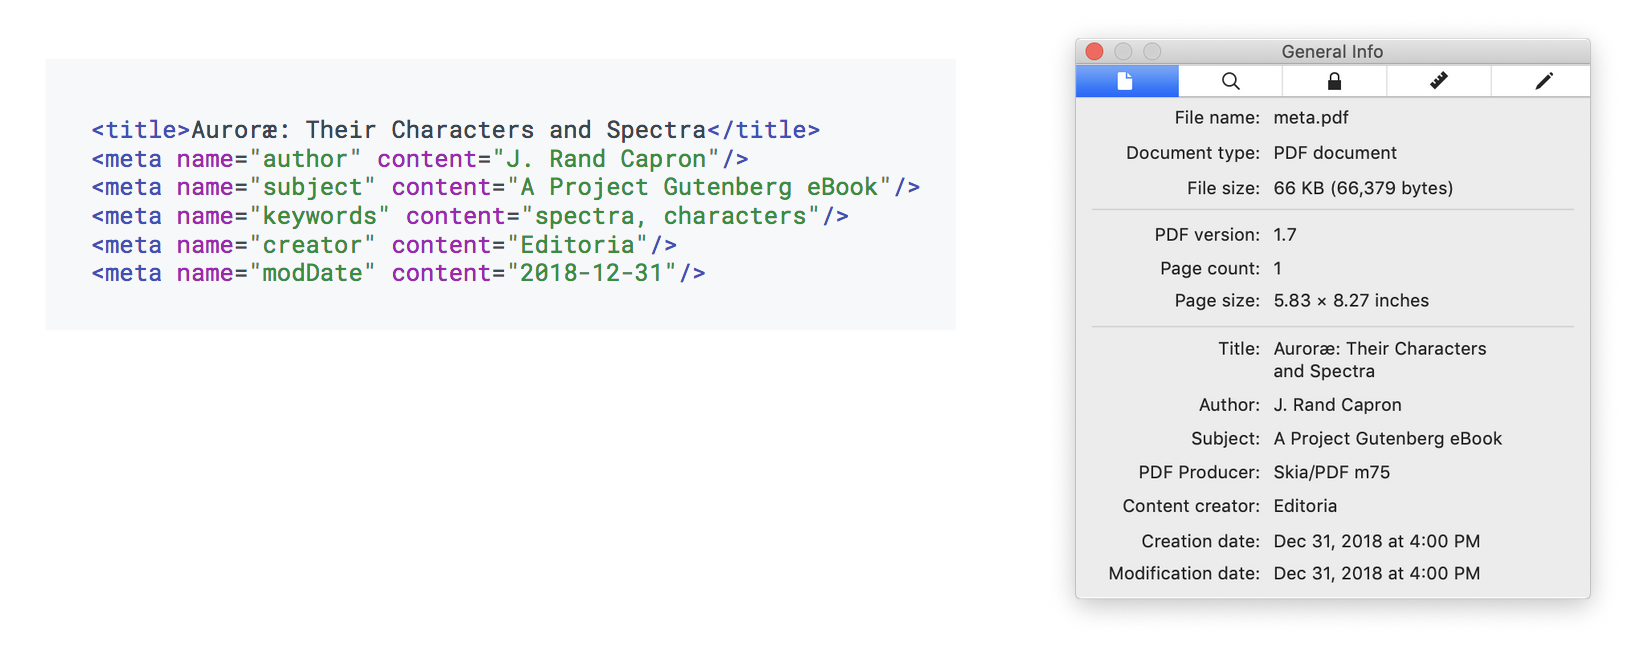This screenshot has width=1631, height=669.
Task: Click the Modification date value in inspector
Action: click(x=1376, y=574)
